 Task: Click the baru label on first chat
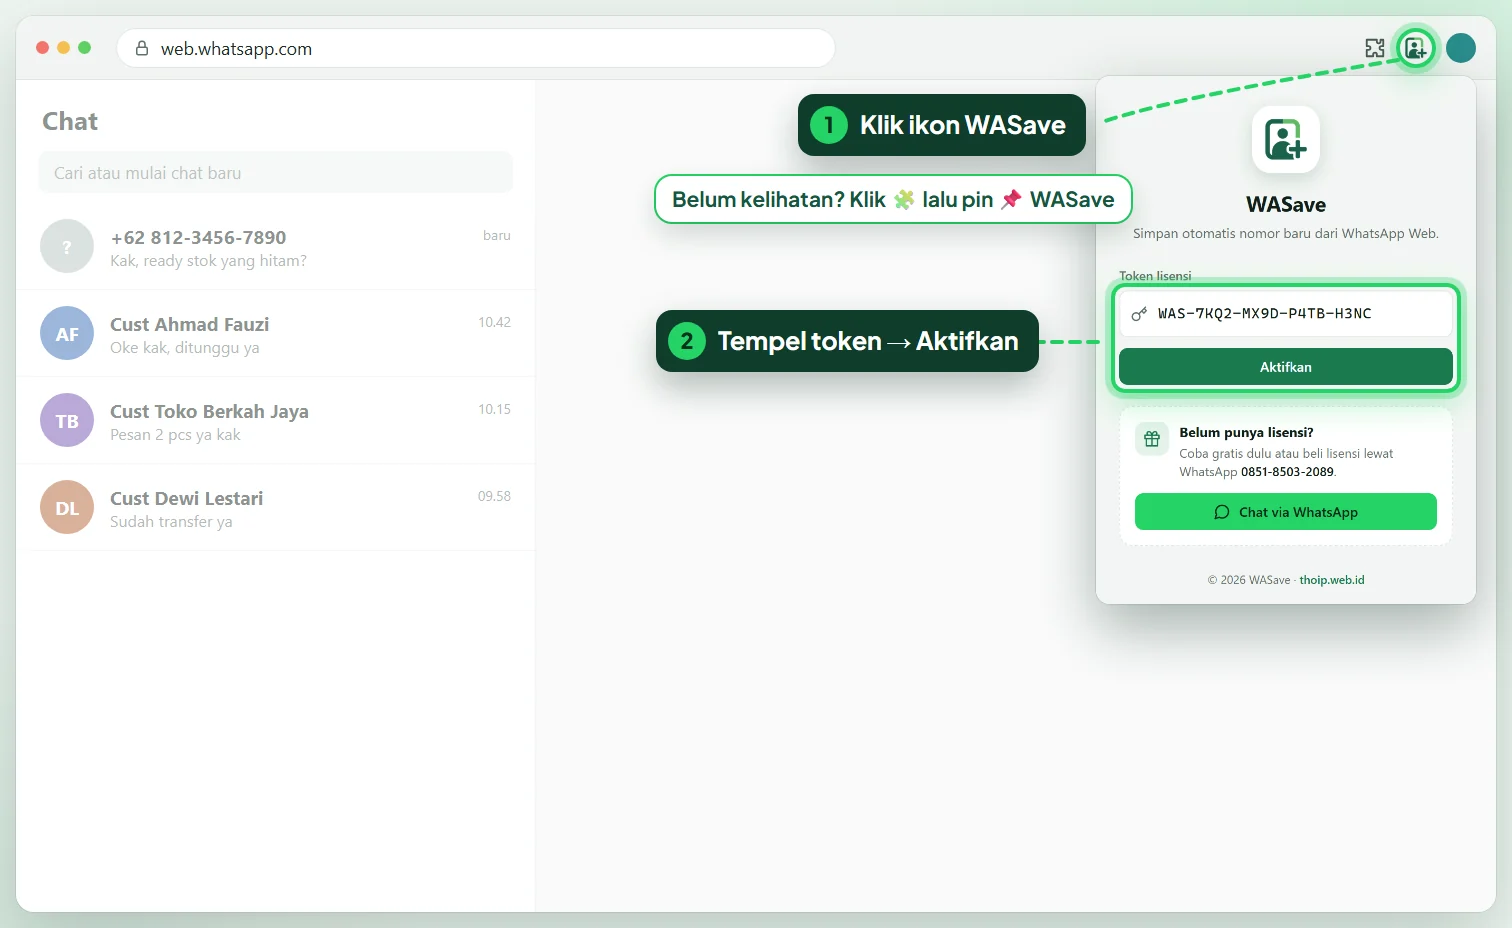[x=497, y=236]
